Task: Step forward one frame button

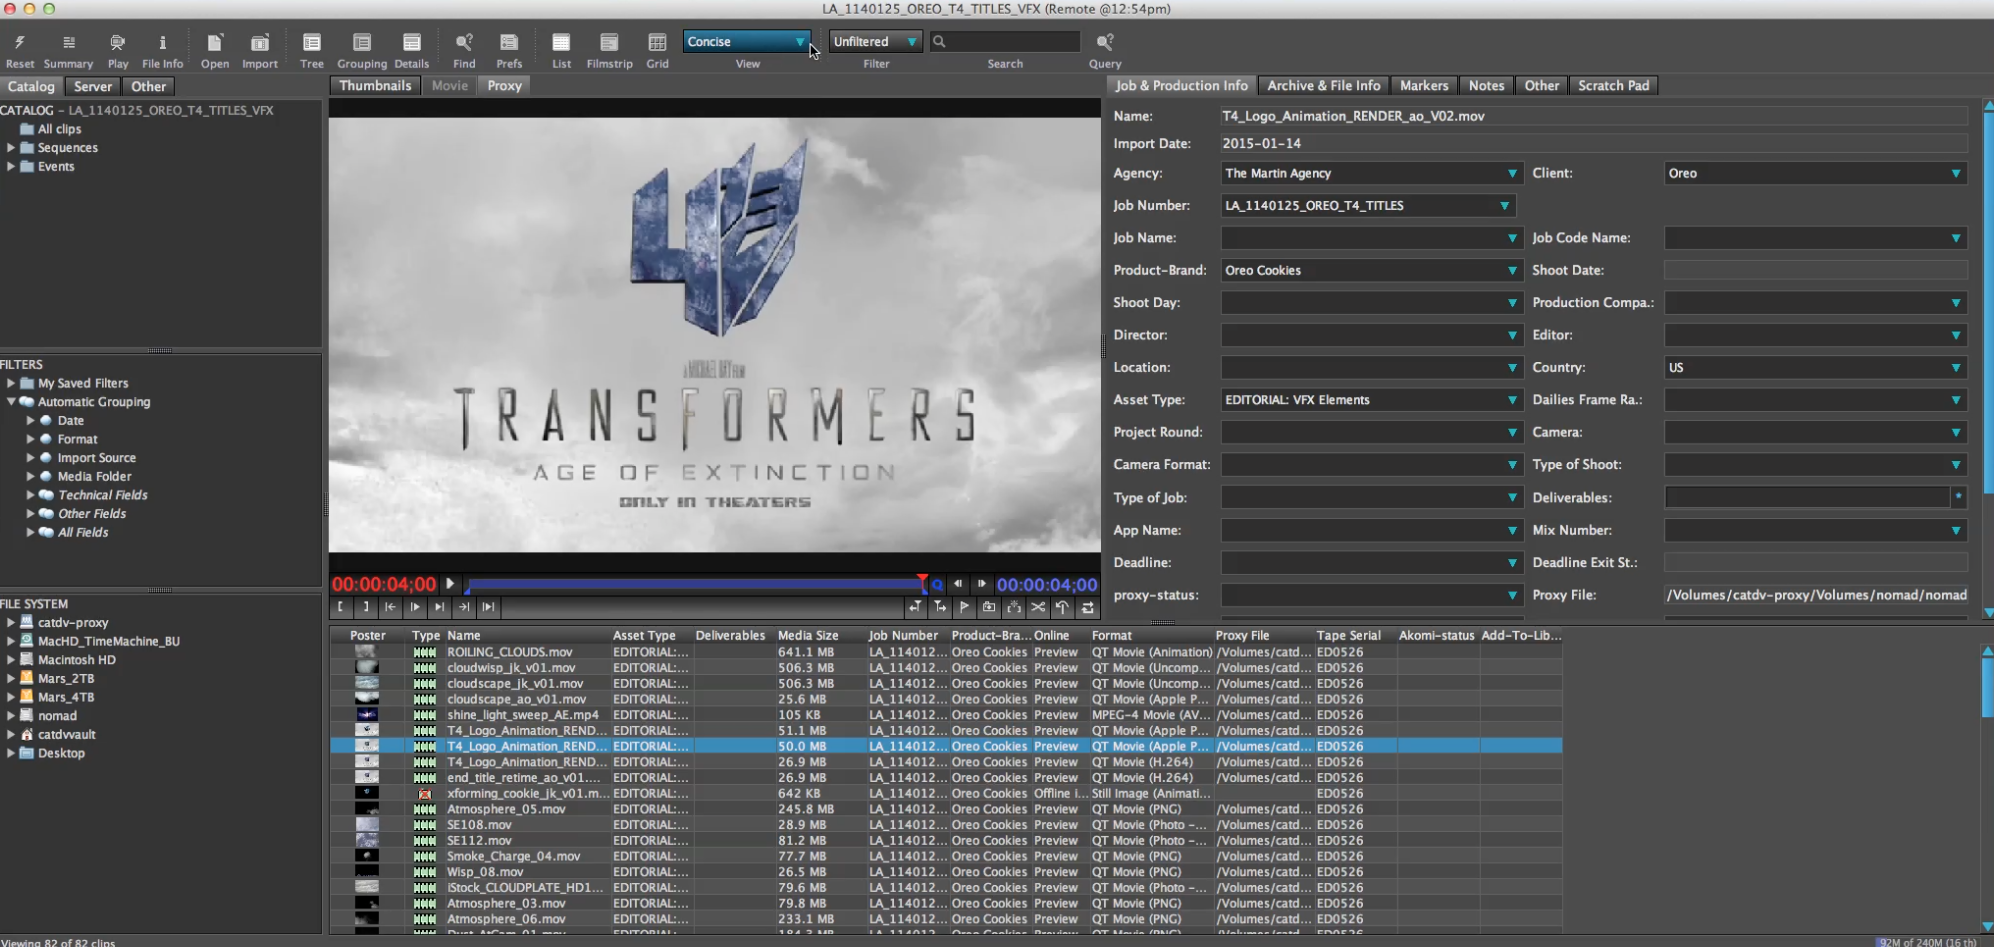Action: [981, 584]
